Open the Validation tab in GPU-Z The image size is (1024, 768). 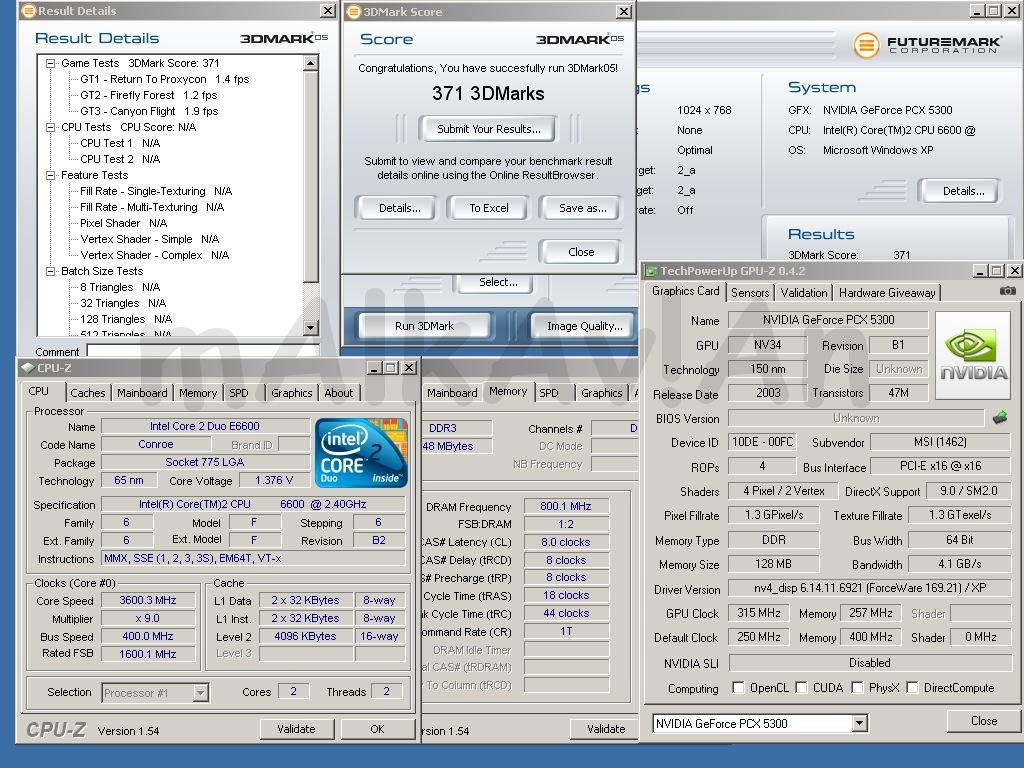click(x=804, y=293)
